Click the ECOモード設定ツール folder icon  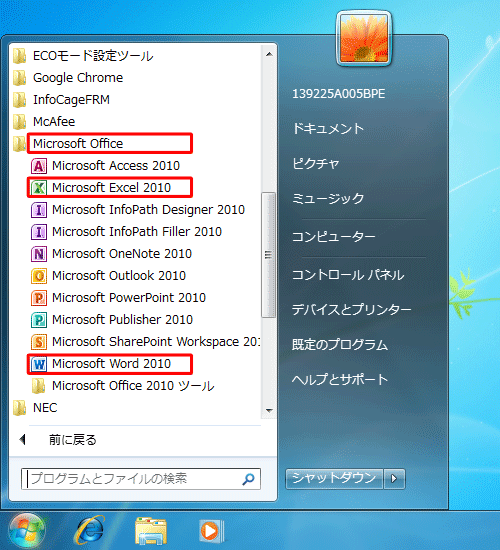(20, 56)
